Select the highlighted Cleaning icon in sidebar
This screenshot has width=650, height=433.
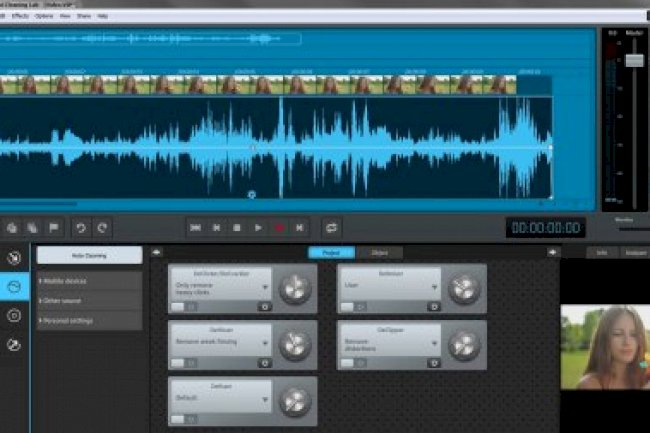(15, 286)
